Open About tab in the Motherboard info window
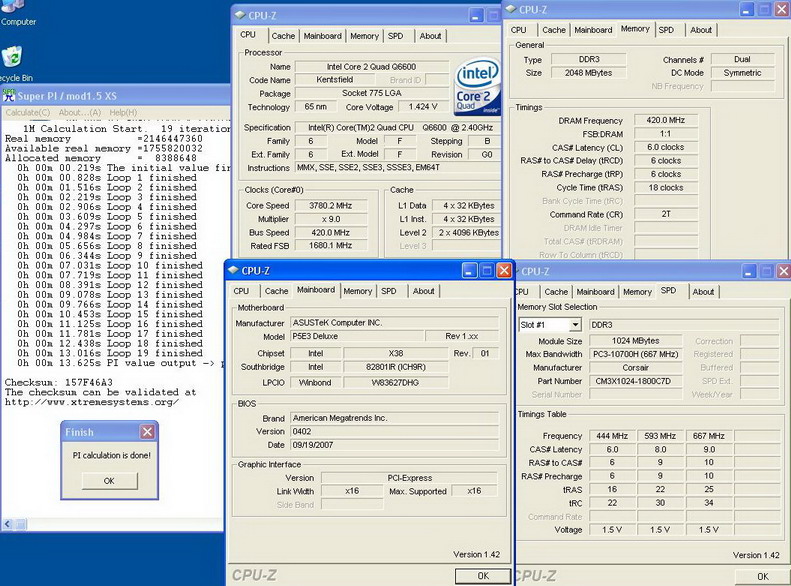This screenshot has height=586, width=791. [x=424, y=291]
